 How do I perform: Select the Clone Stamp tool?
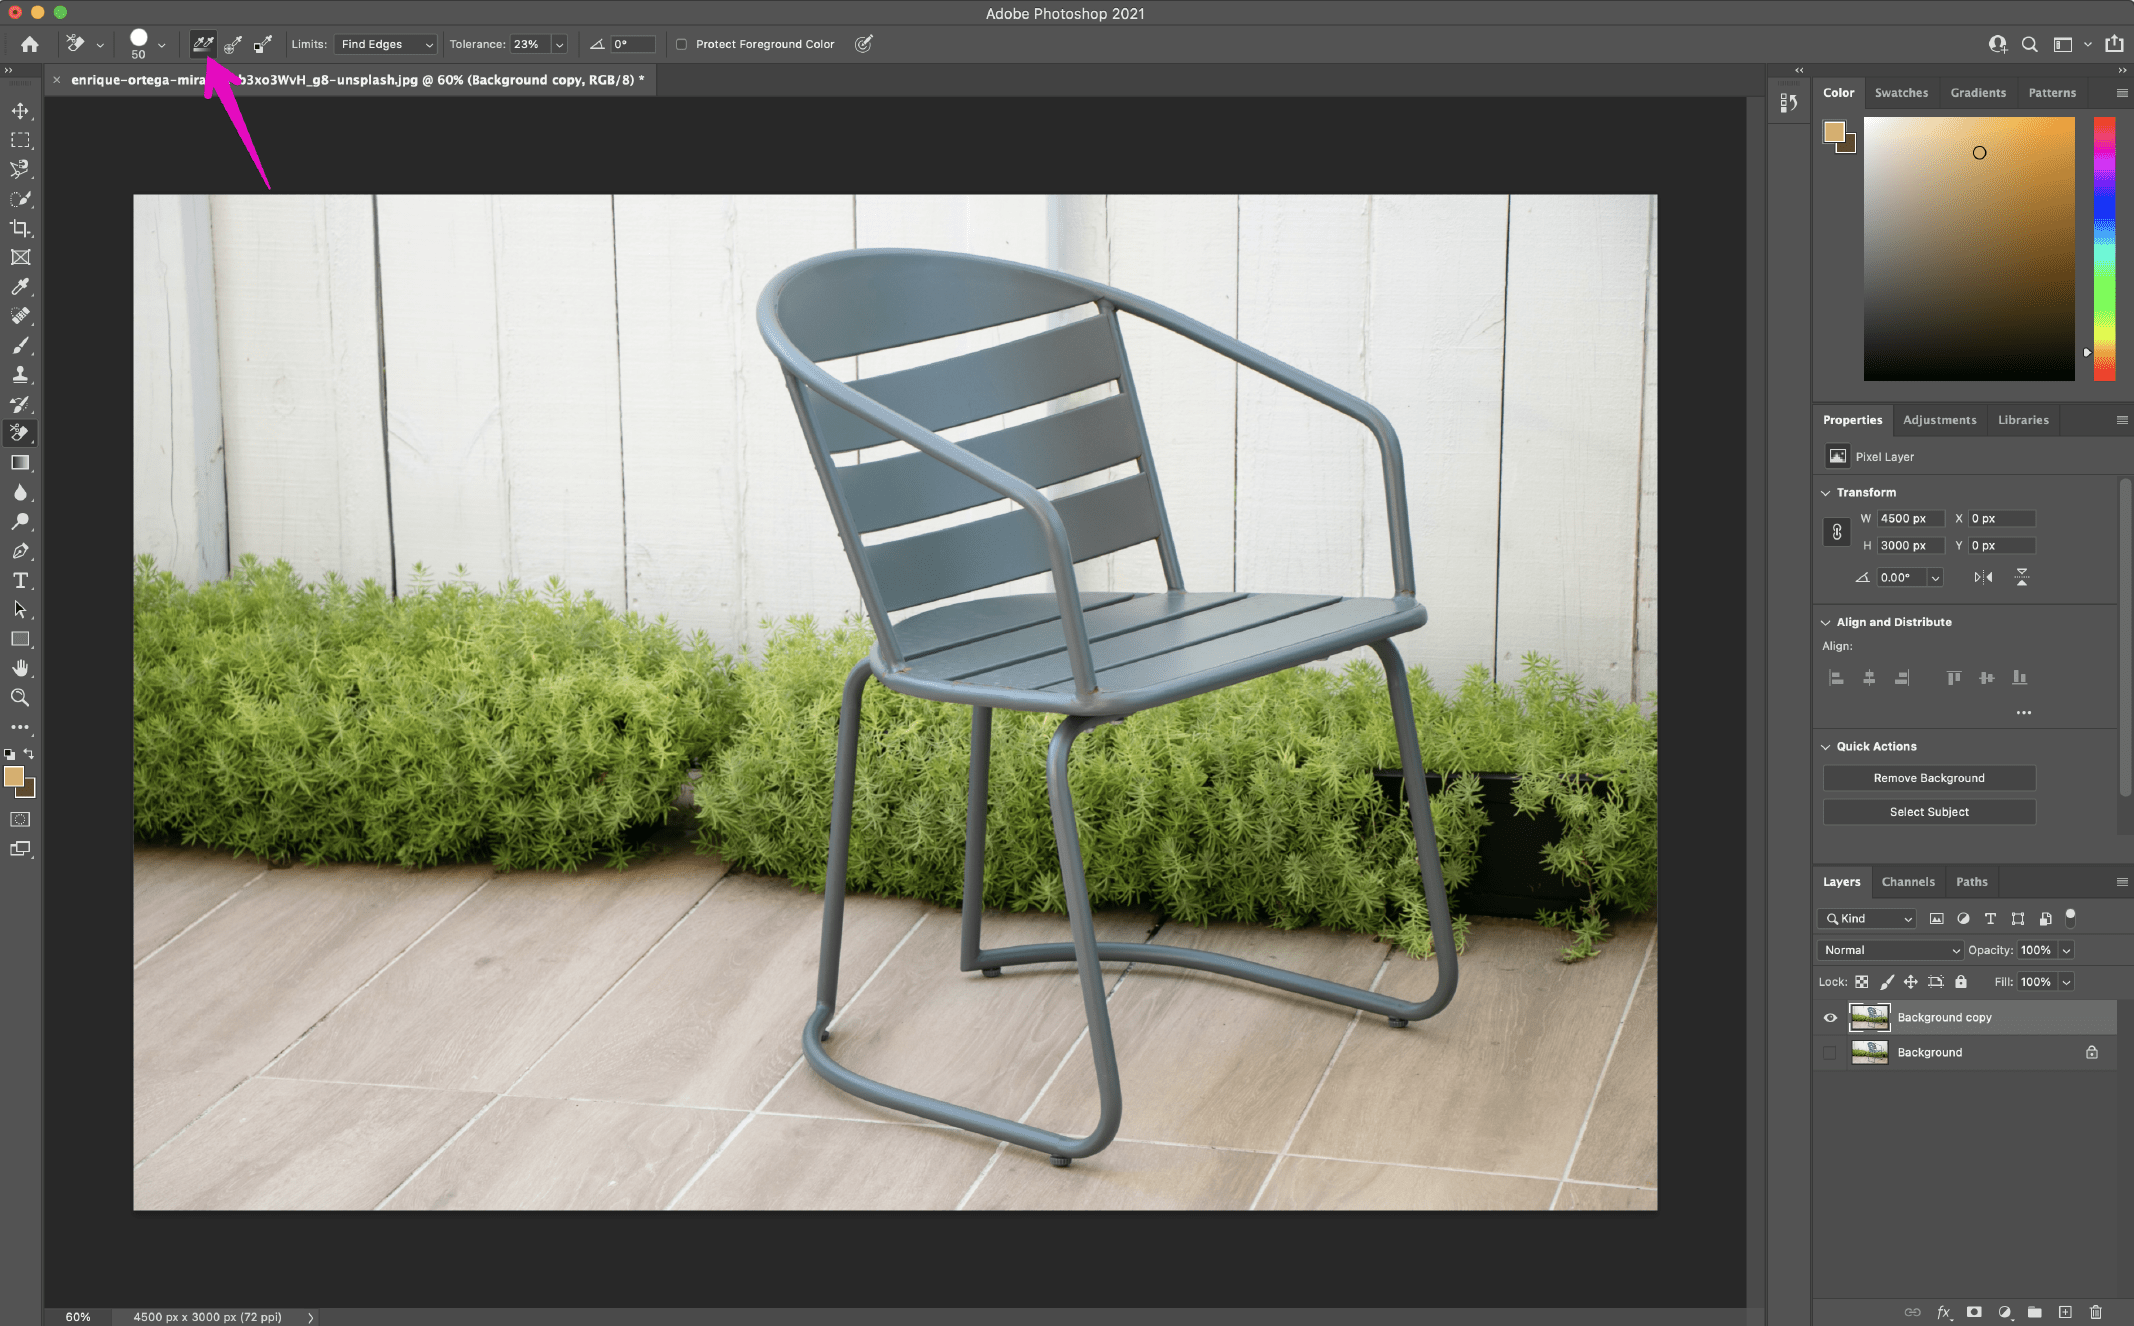(x=21, y=374)
